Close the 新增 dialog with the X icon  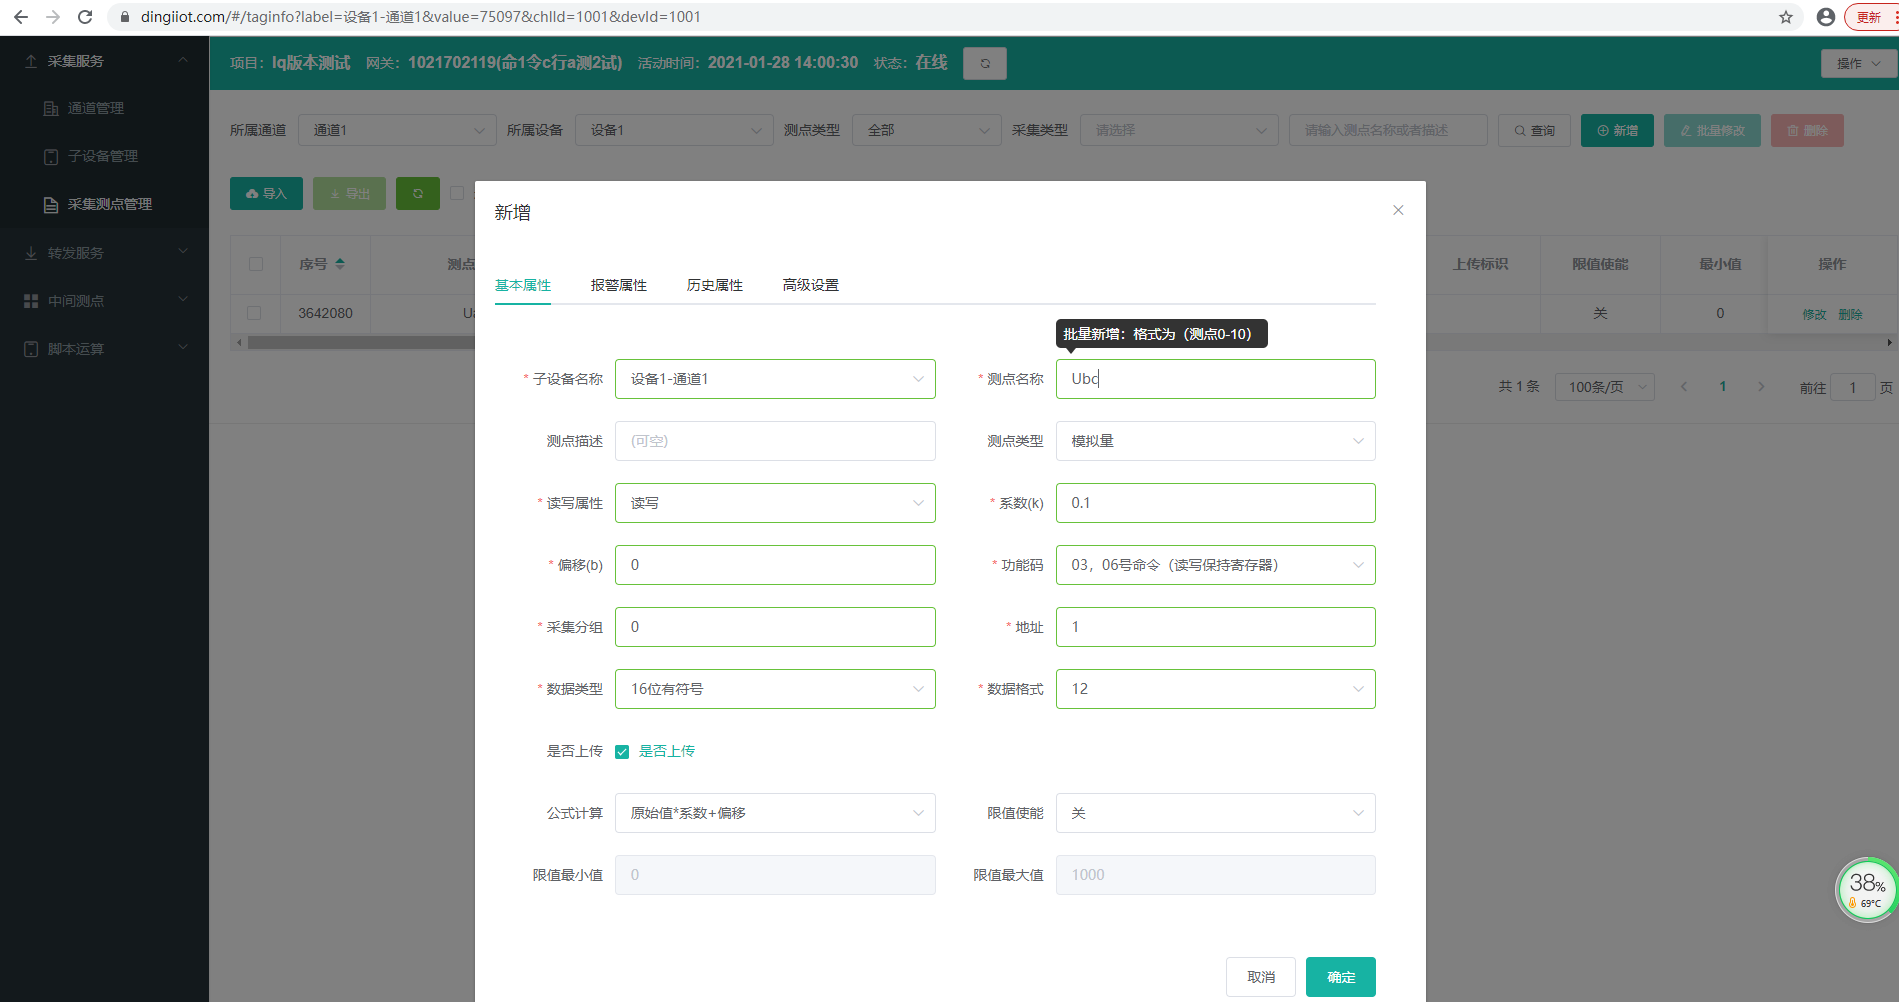1398,210
